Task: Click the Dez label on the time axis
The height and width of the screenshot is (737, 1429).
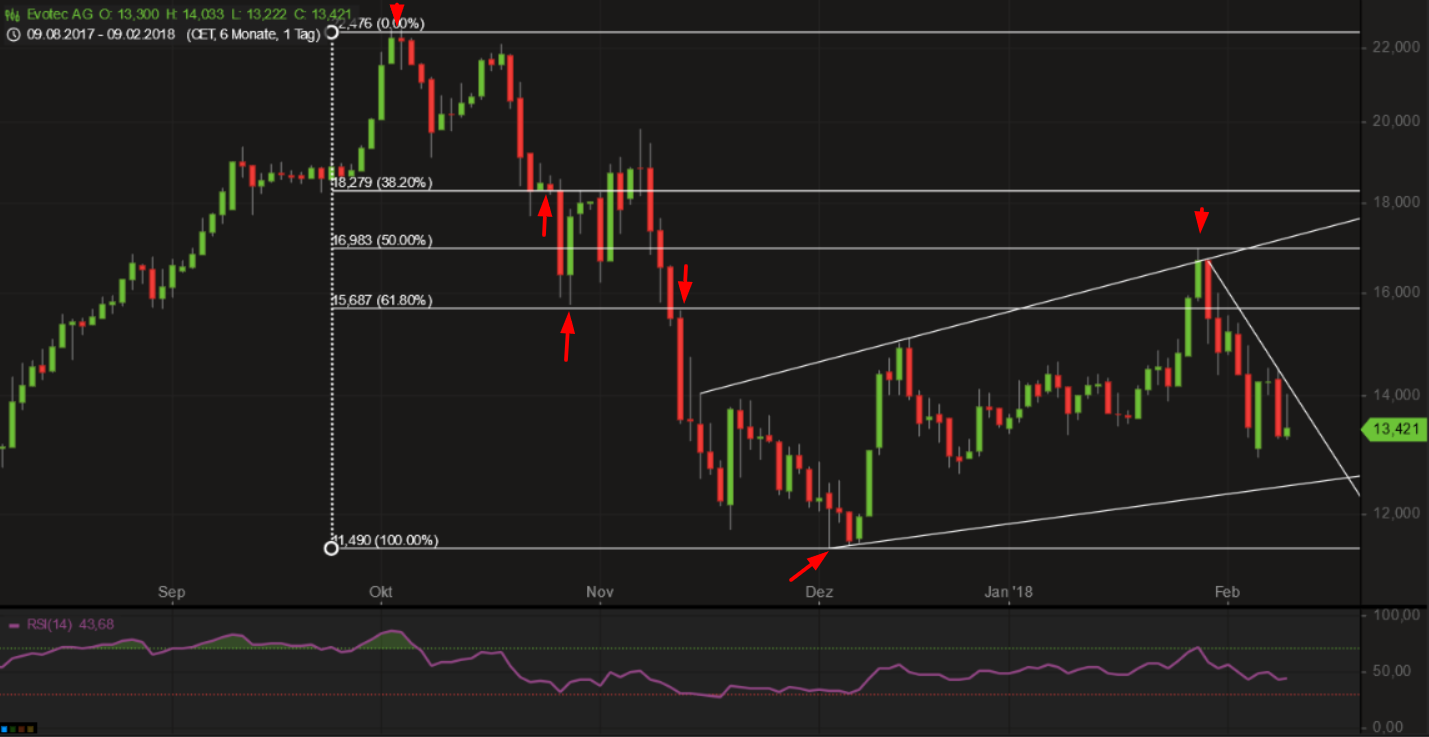Action: point(819,593)
